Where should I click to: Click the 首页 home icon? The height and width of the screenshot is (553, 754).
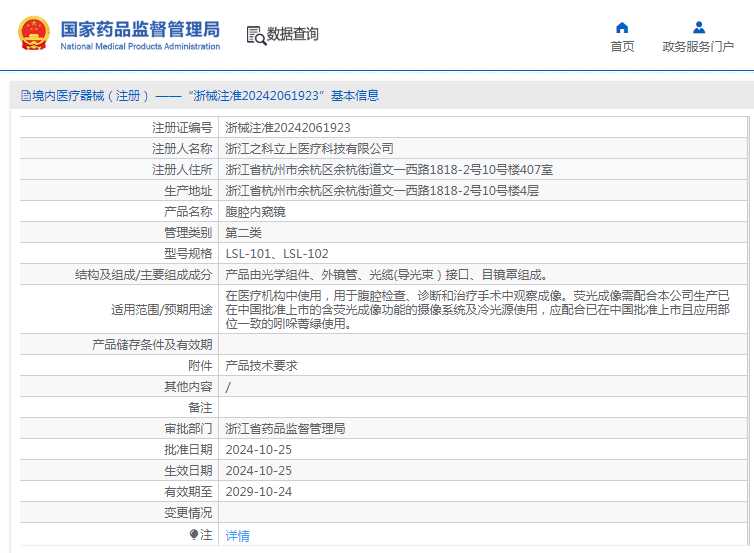coord(622,27)
